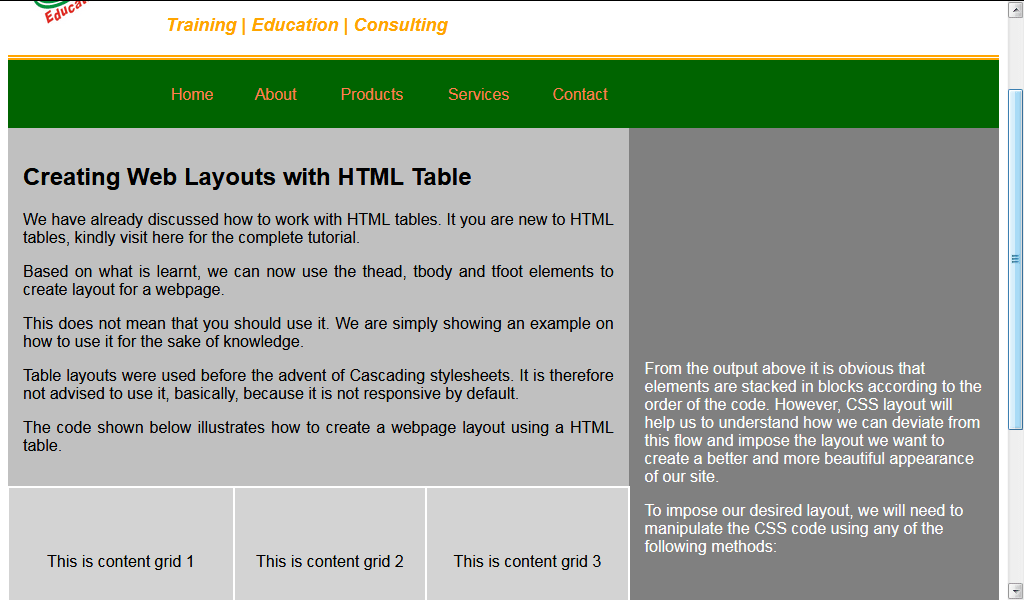
Task: Click the browser scrollbar up arrow
Action: click(1013, 10)
